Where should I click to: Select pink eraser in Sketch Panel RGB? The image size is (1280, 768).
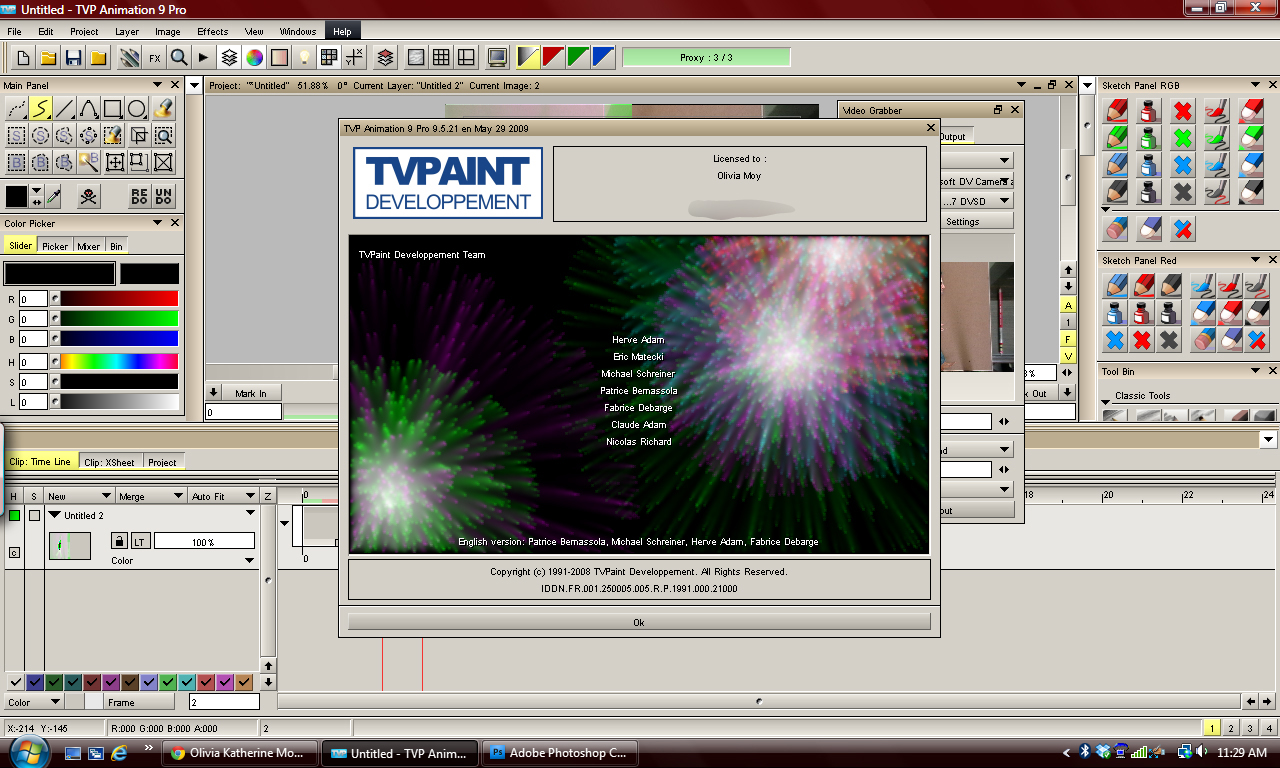(1116, 230)
